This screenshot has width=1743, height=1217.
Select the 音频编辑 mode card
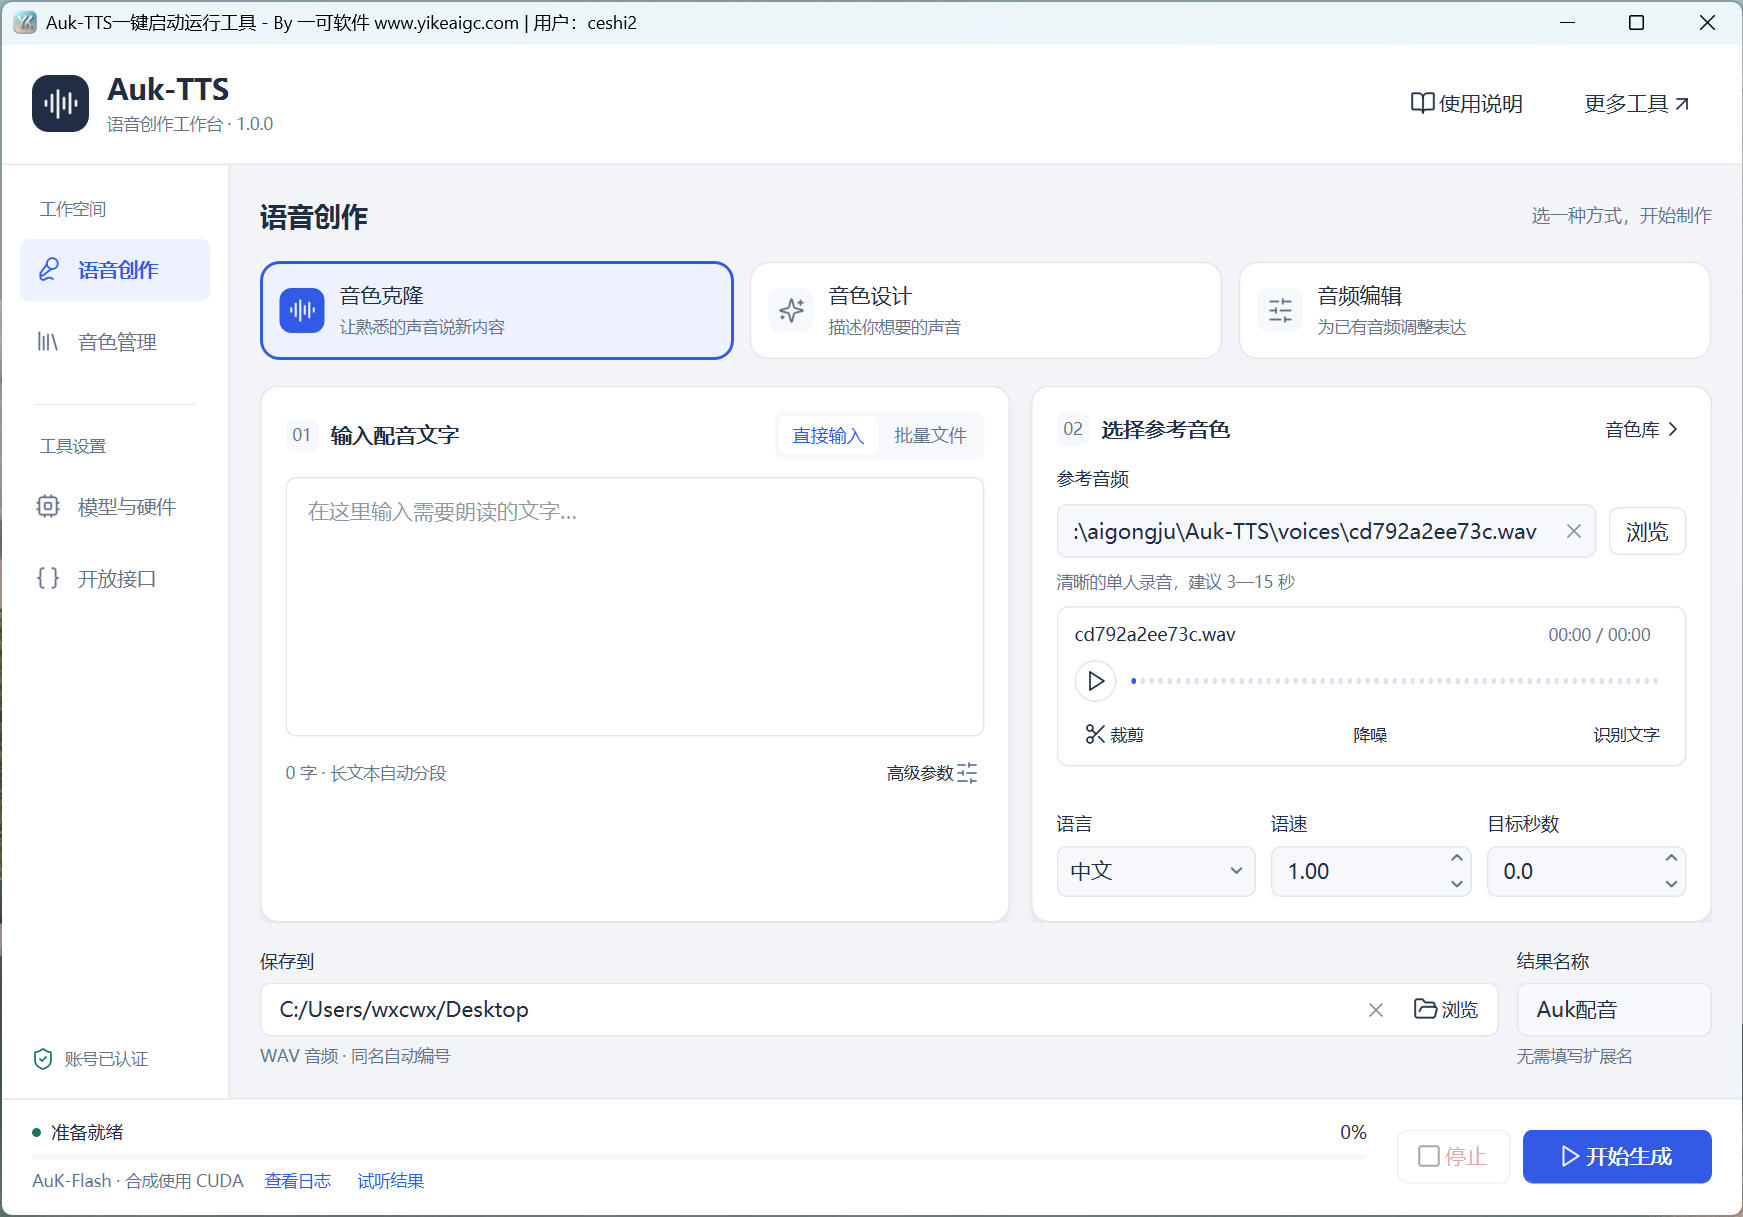tap(1474, 310)
